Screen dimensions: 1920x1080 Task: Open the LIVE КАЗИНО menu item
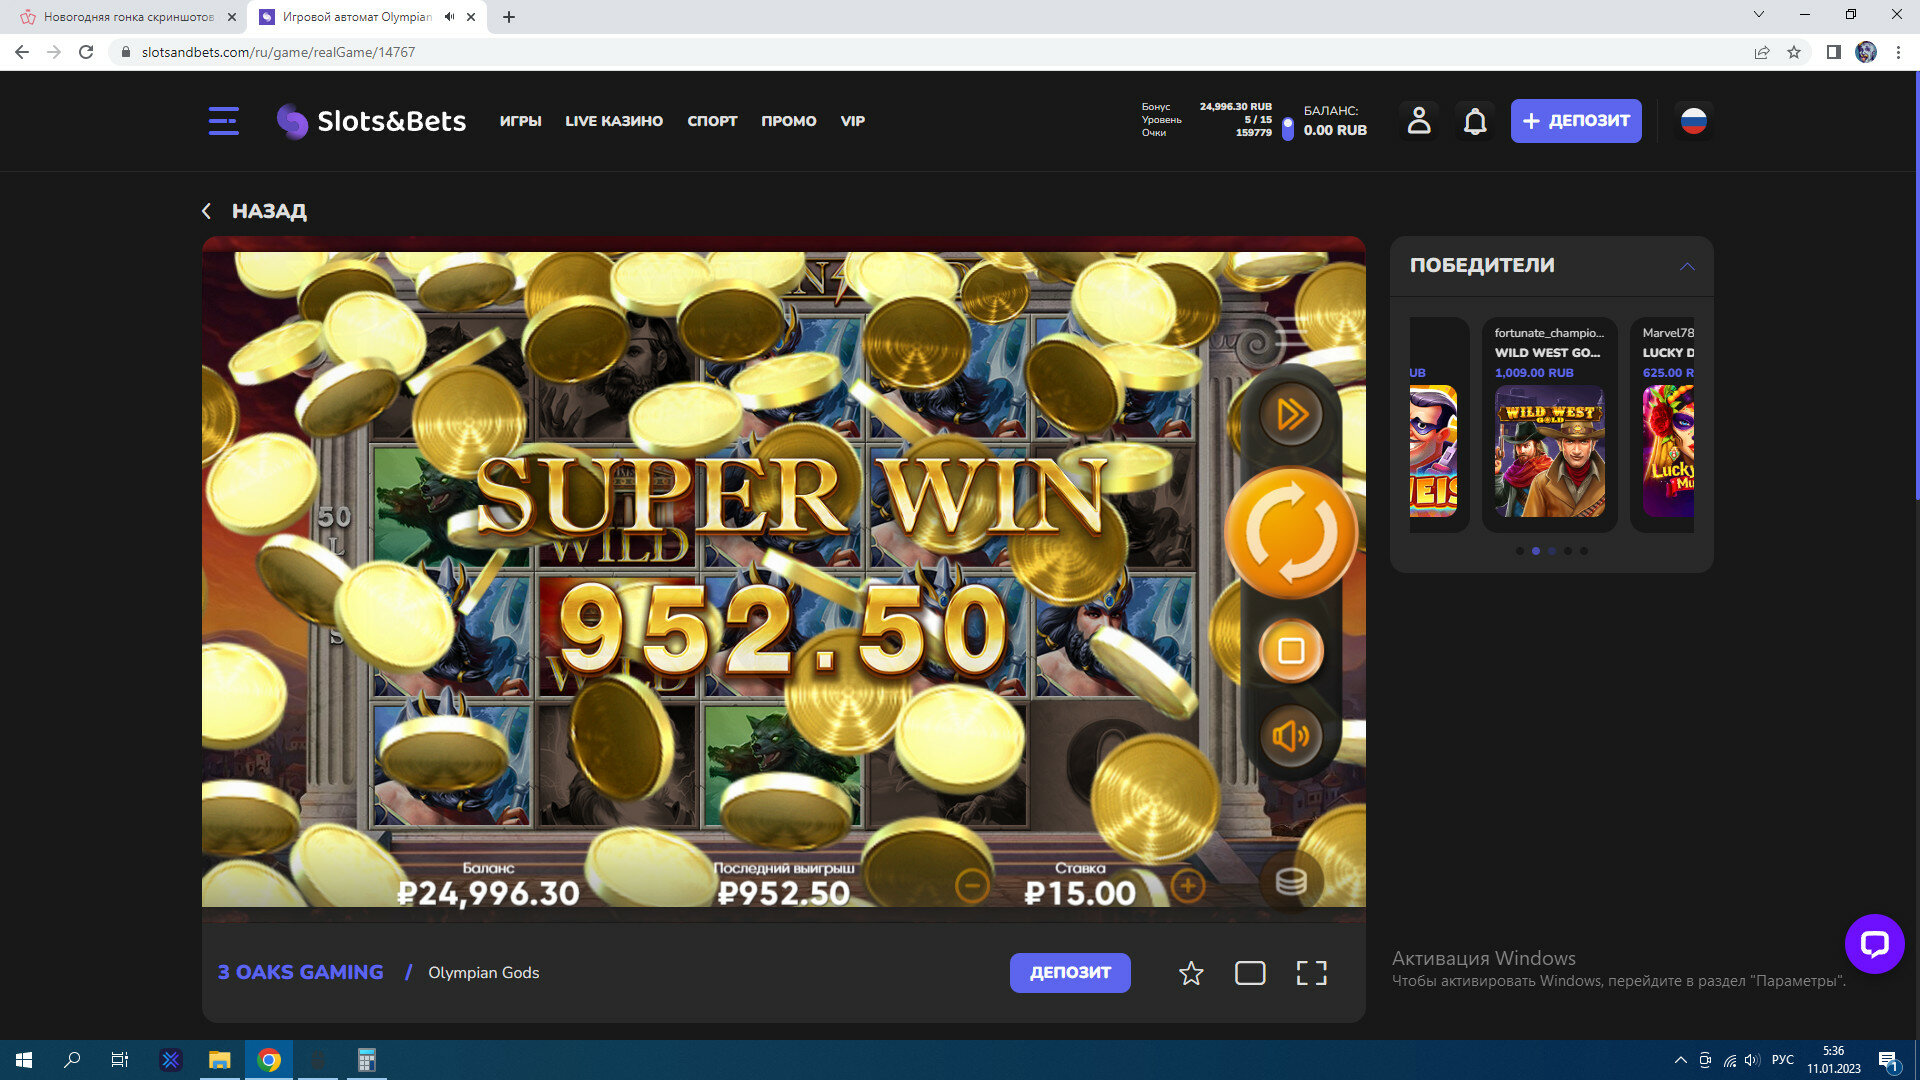click(614, 121)
